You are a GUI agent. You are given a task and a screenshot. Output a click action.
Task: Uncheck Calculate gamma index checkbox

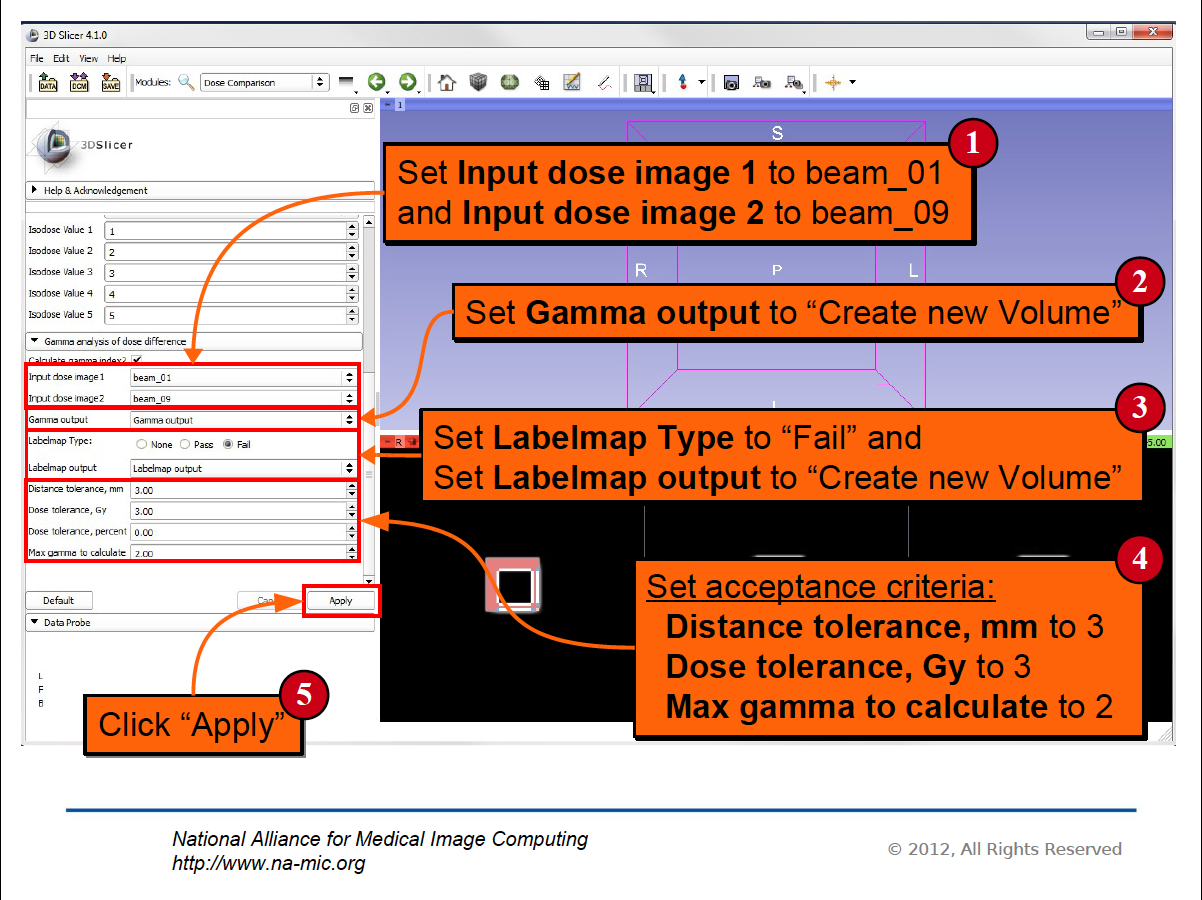[x=137, y=359]
